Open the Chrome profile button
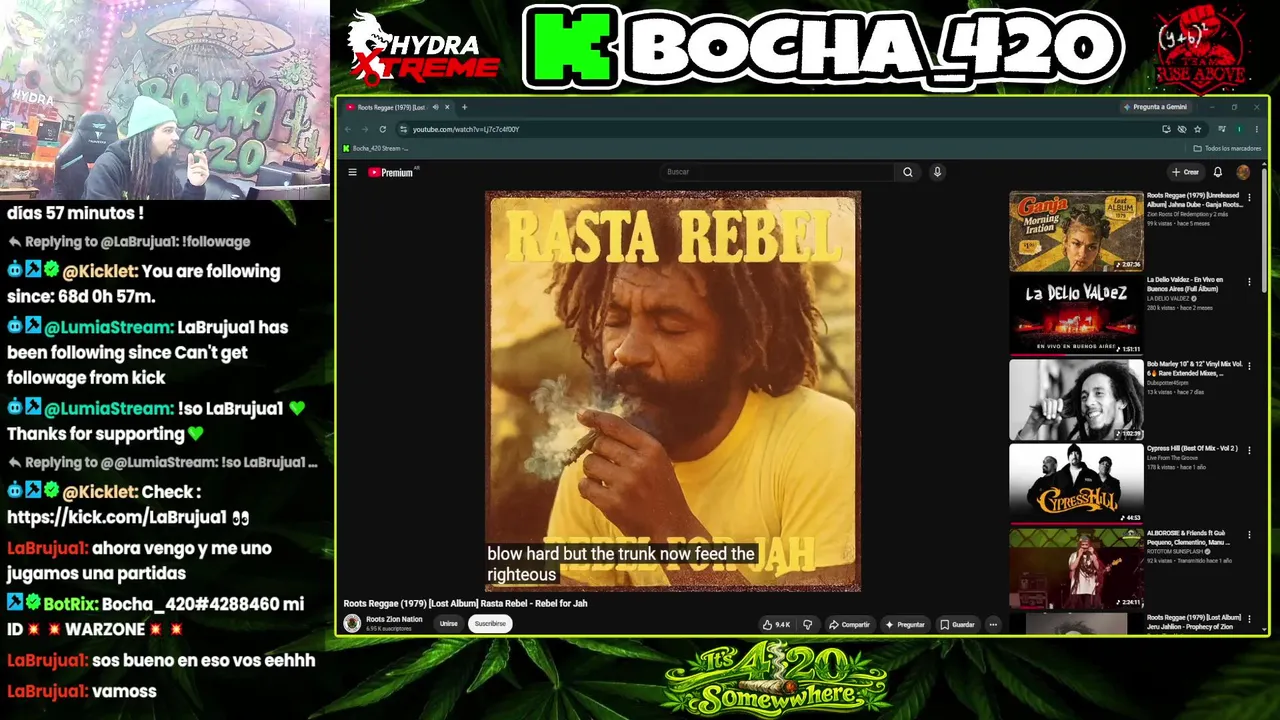Viewport: 1280px width, 720px height. 1240,129
